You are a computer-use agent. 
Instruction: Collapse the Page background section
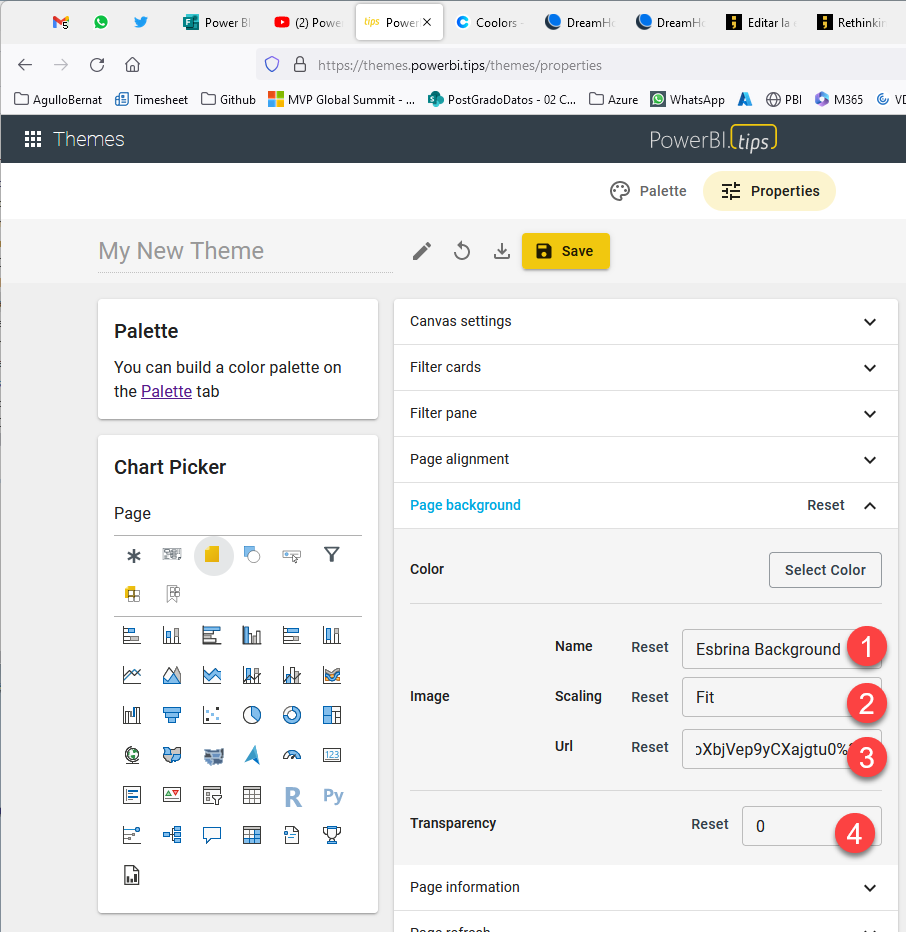pos(869,506)
